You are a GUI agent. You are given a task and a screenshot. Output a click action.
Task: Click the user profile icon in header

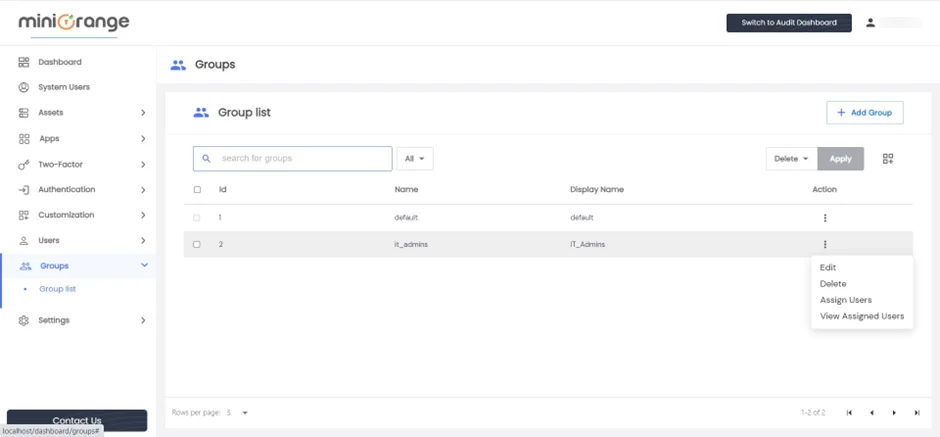870,23
